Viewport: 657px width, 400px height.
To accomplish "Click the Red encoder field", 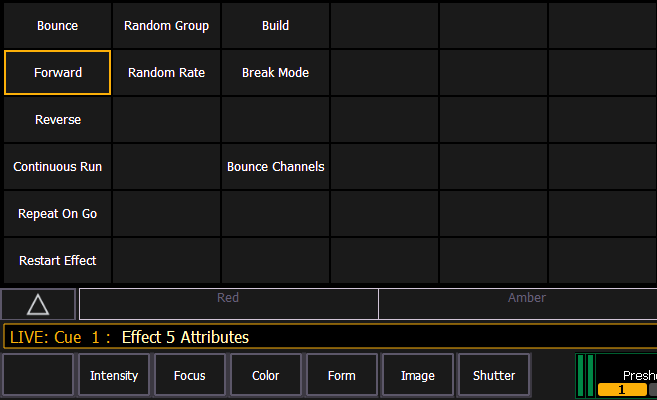I will pyautogui.click(x=228, y=304).
